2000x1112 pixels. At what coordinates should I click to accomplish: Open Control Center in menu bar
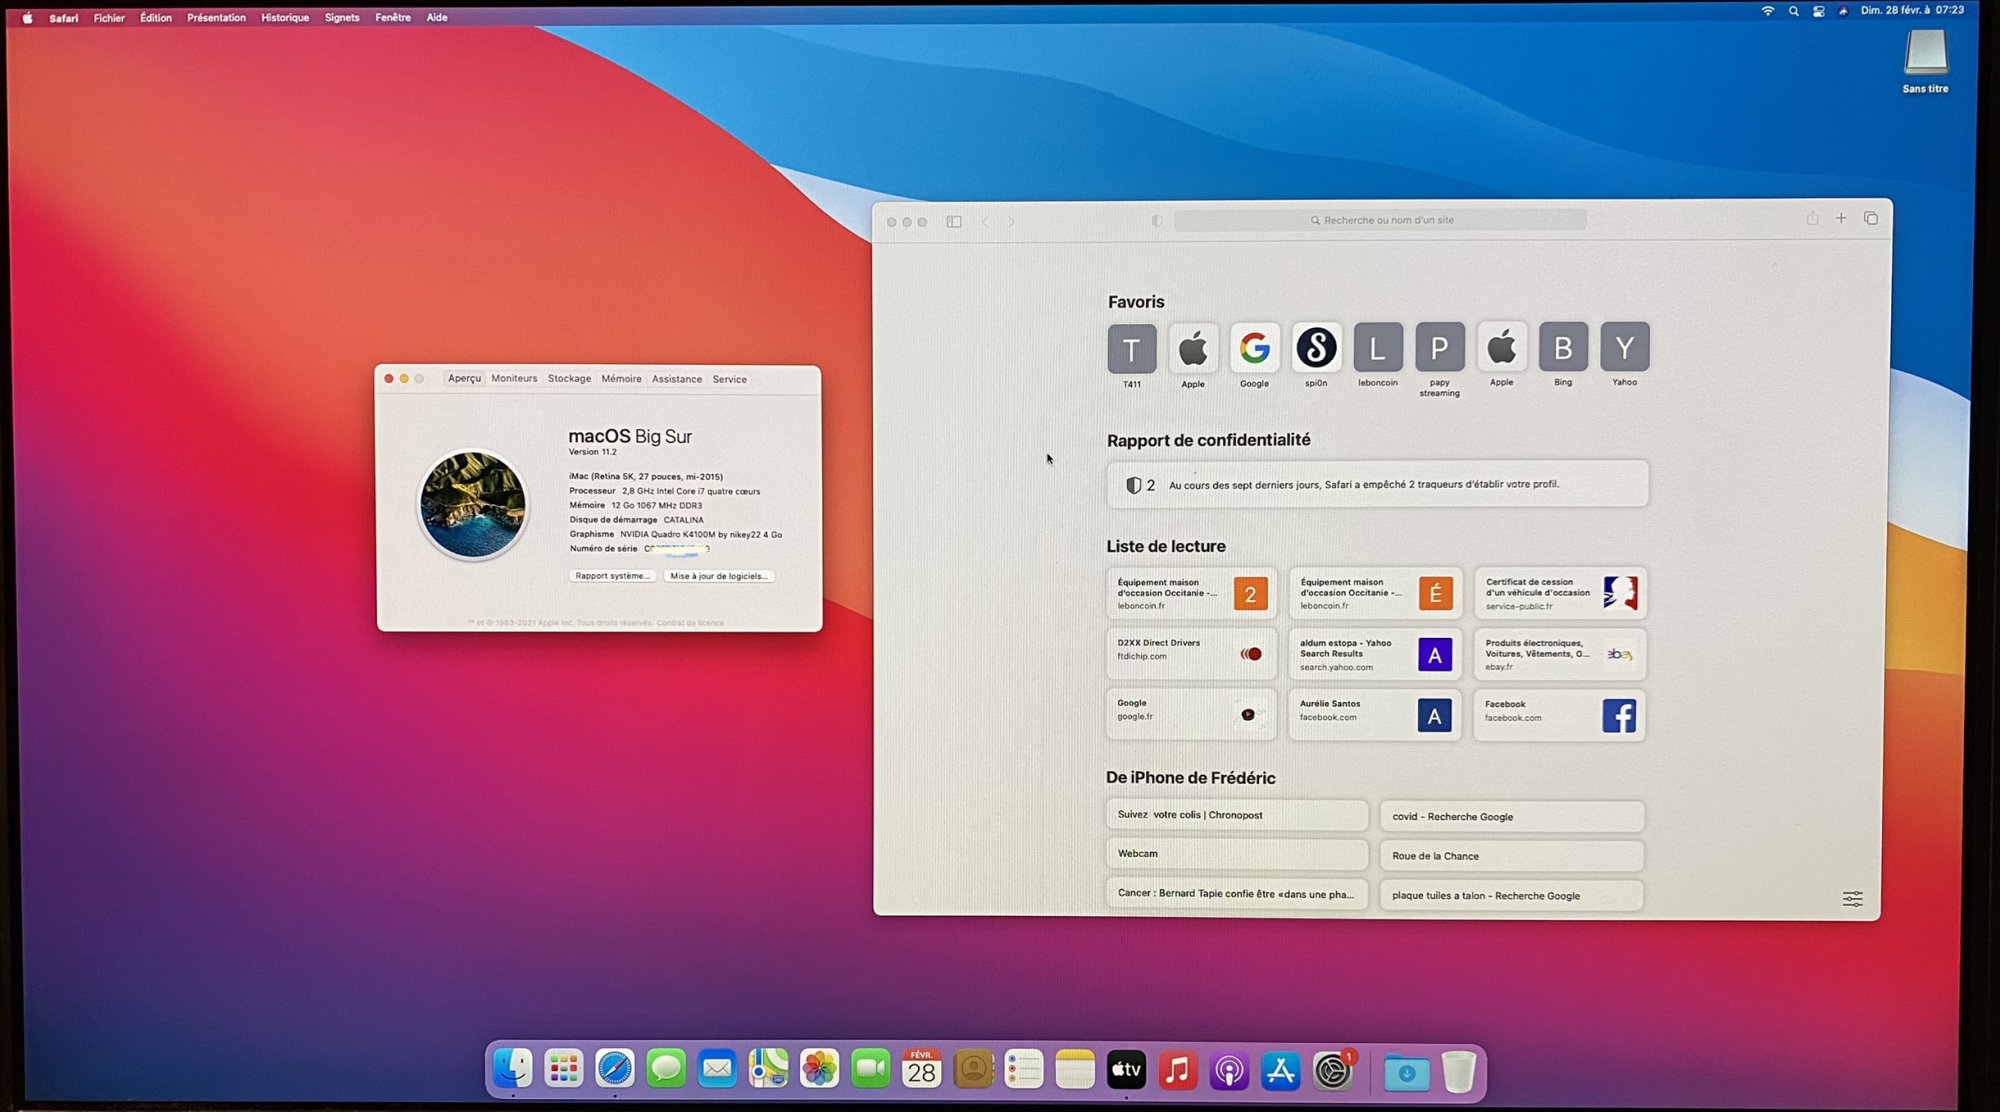pyautogui.click(x=1818, y=11)
